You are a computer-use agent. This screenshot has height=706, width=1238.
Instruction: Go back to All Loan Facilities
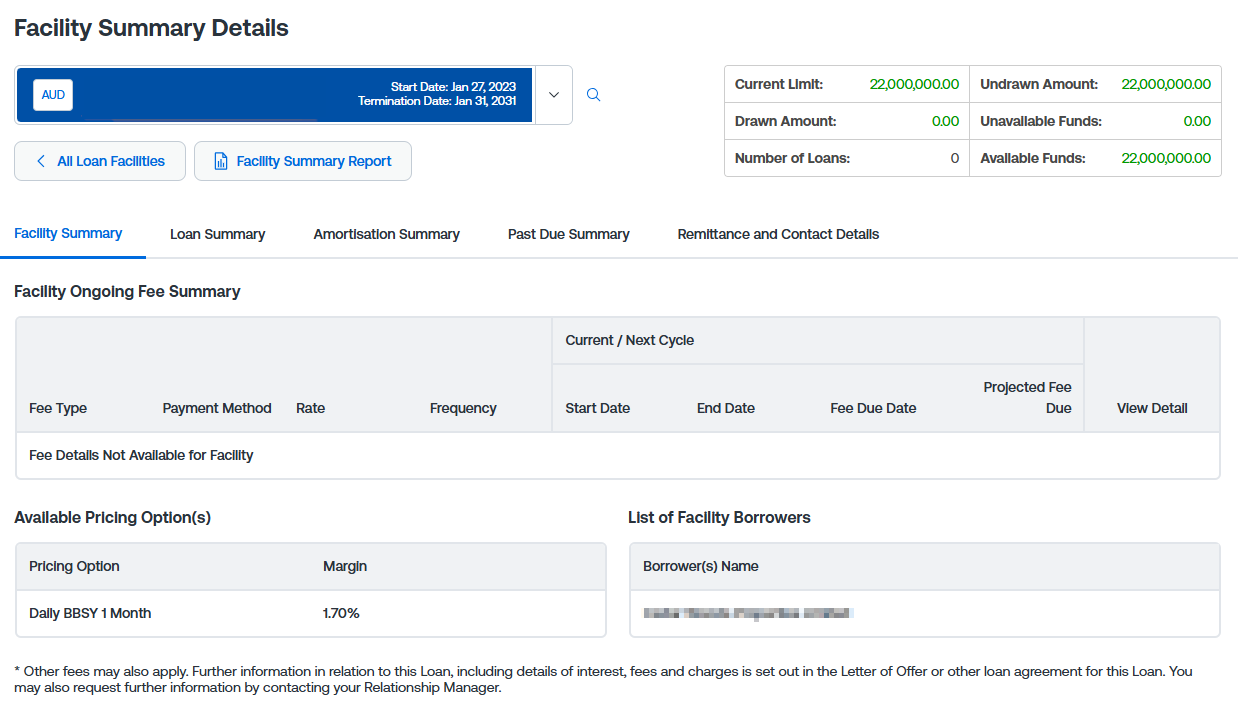100,161
